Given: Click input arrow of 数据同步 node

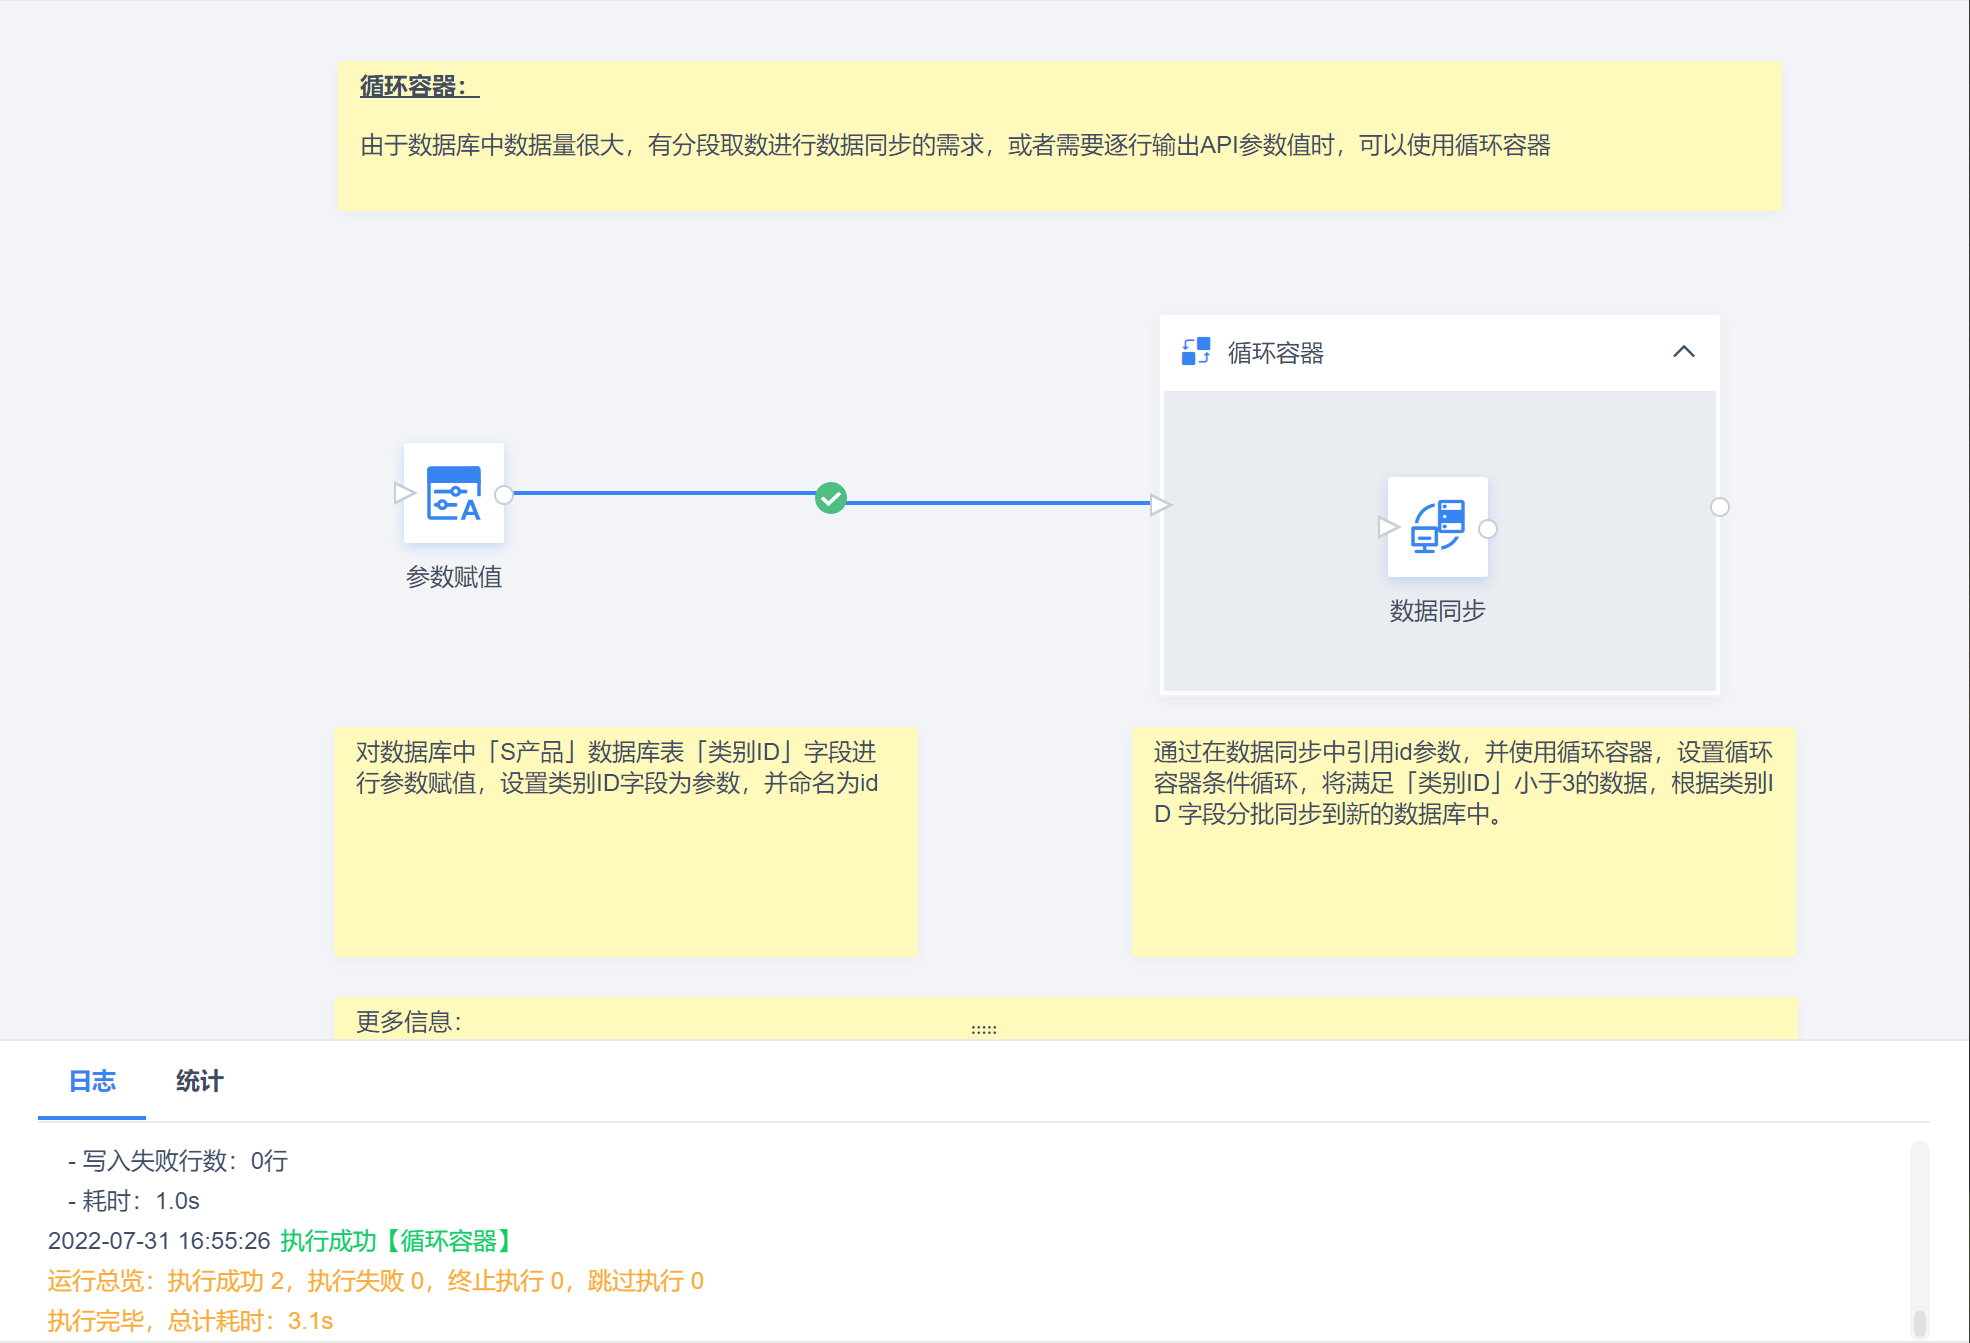Looking at the screenshot, I should coord(1387,527).
